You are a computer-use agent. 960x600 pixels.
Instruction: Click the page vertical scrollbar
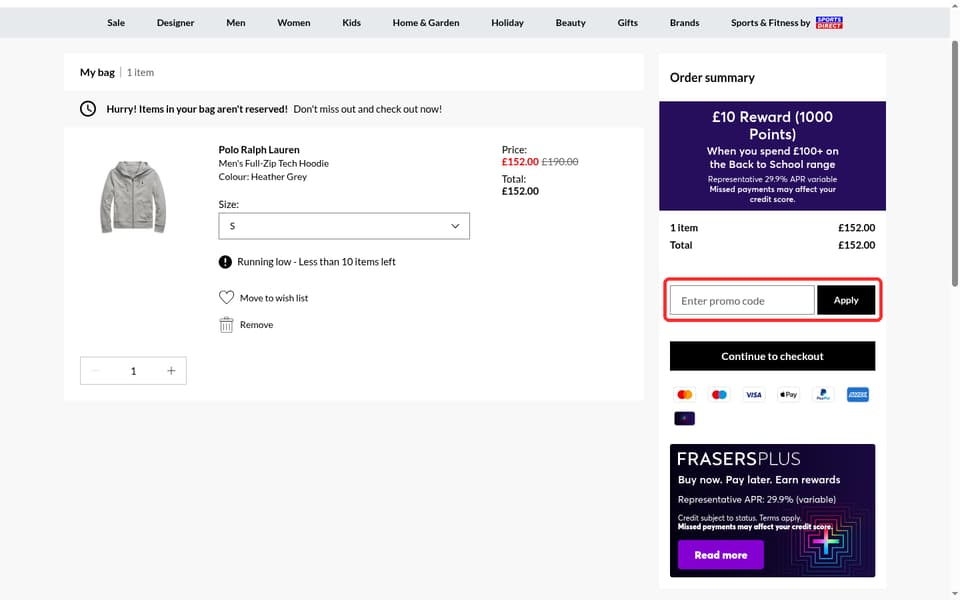(x=954, y=163)
